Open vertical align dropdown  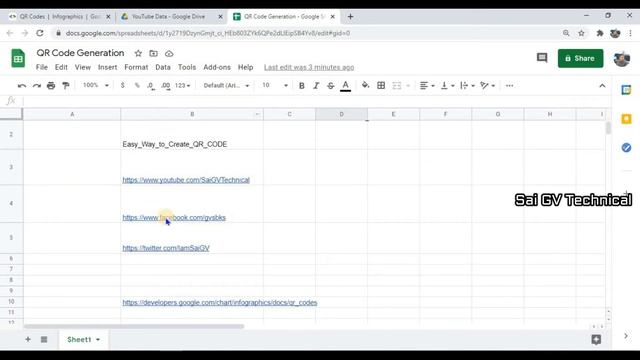[447, 85]
